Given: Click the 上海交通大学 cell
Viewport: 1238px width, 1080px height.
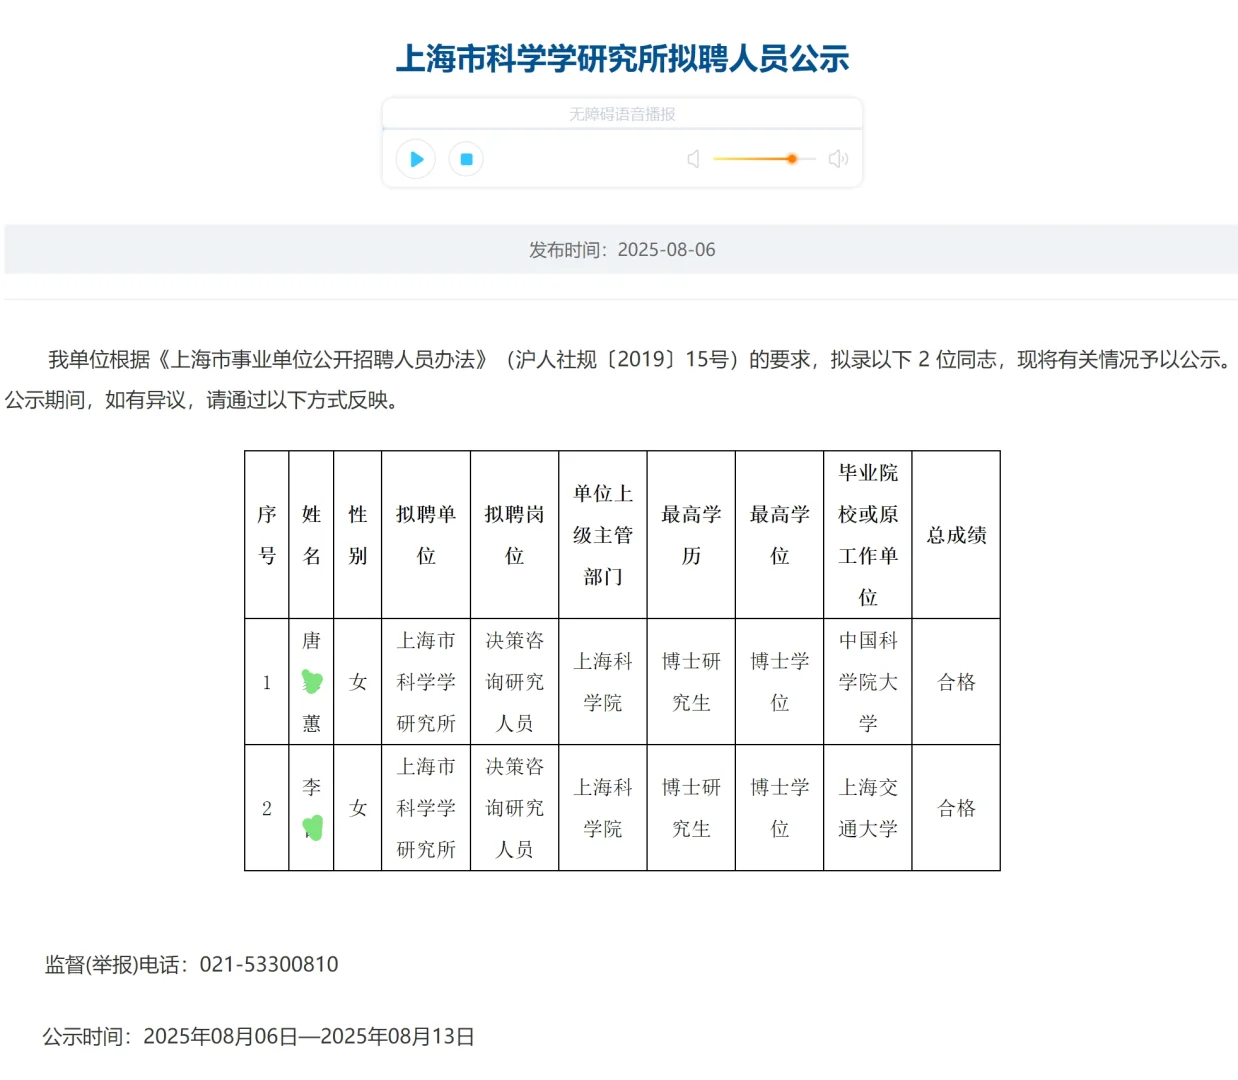Looking at the screenshot, I should click(868, 808).
